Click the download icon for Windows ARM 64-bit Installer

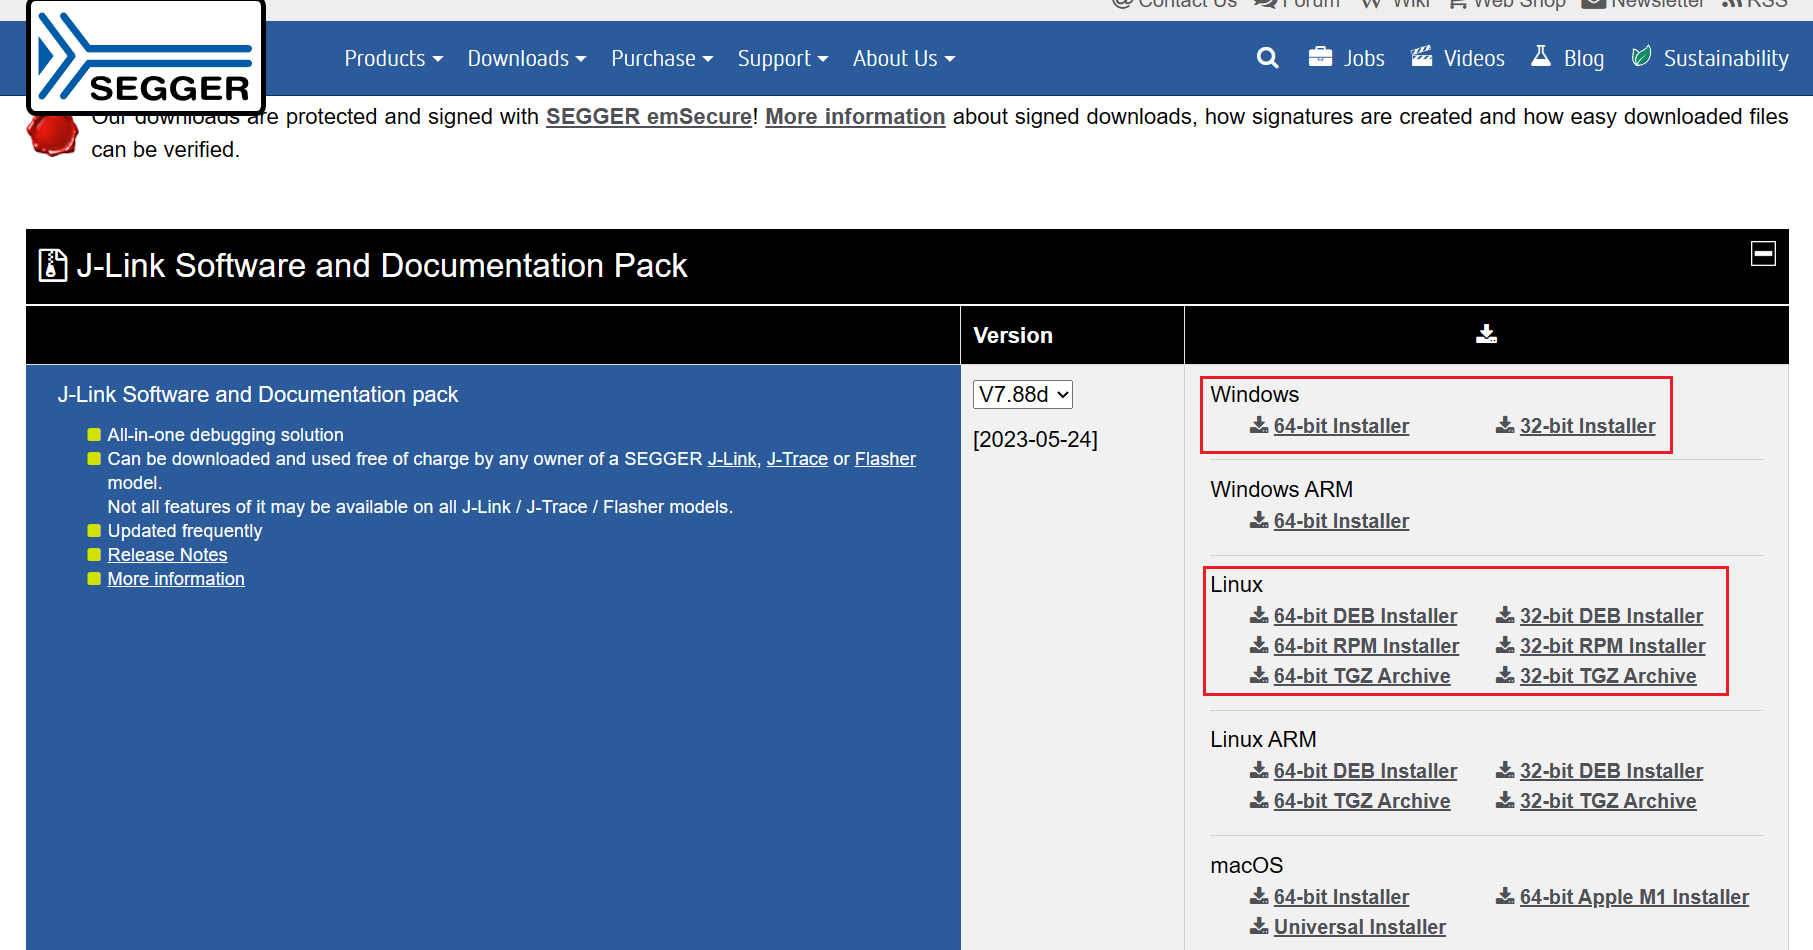(x=1259, y=520)
